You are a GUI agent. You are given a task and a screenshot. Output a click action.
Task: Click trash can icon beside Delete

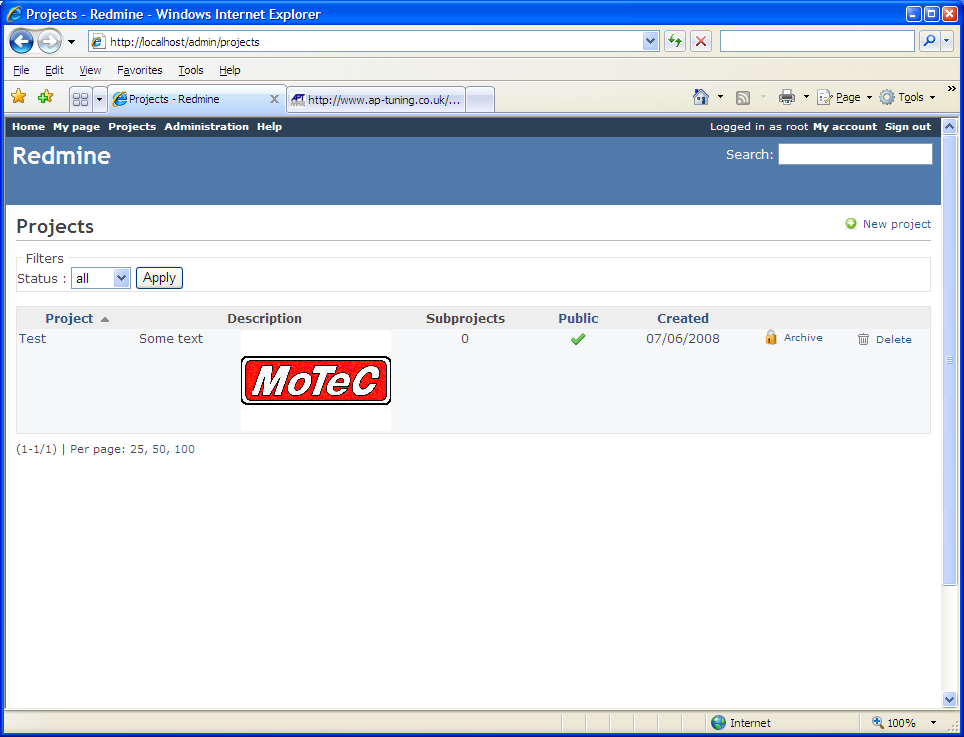pyautogui.click(x=863, y=339)
